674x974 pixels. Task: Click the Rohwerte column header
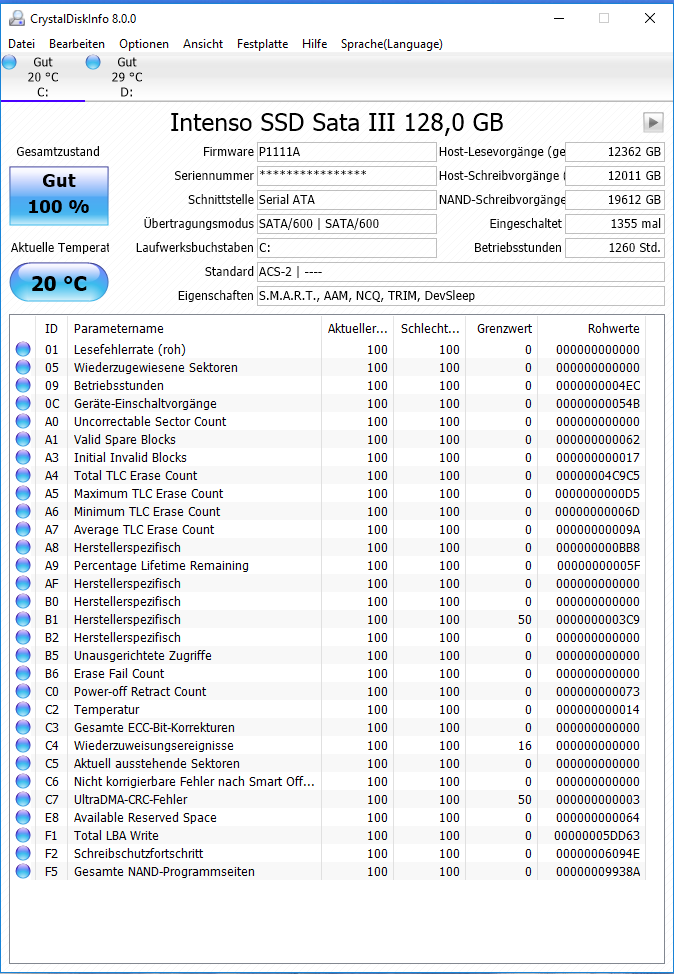pos(592,329)
